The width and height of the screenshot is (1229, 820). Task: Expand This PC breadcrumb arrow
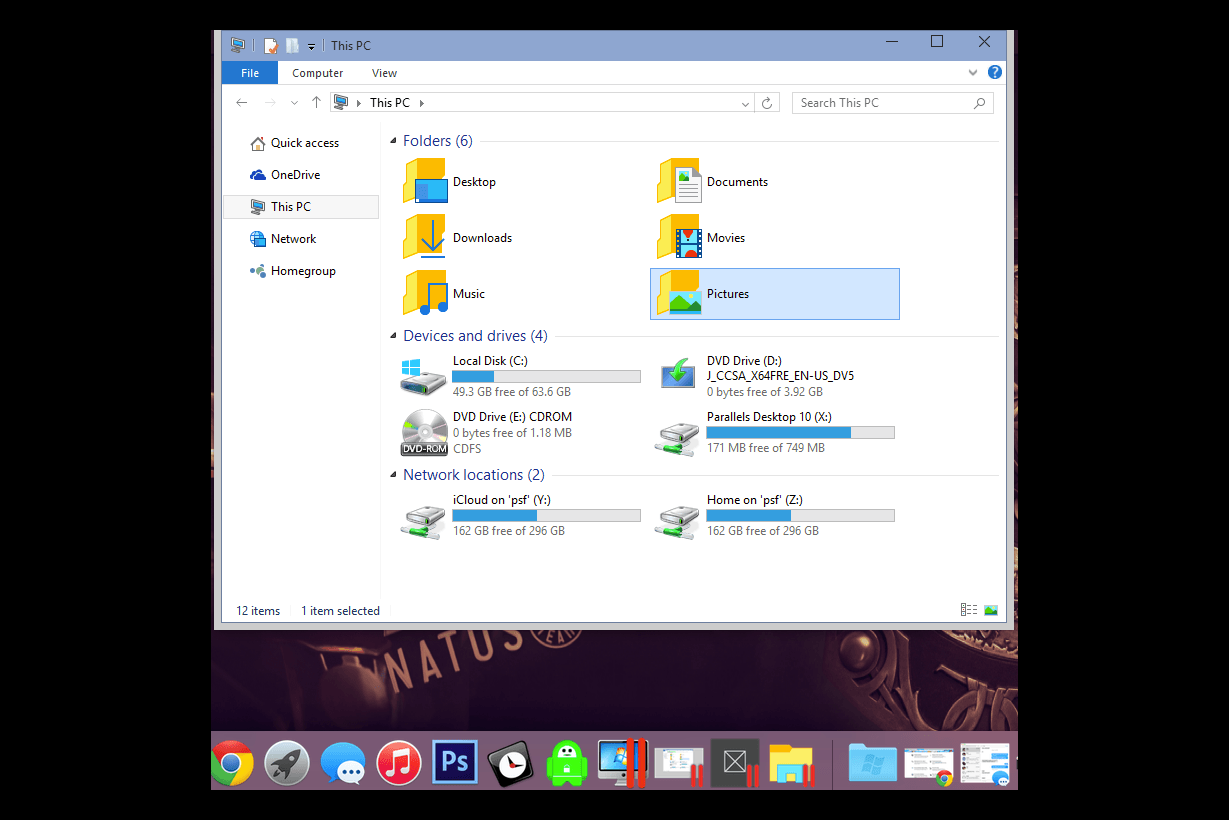(x=422, y=103)
